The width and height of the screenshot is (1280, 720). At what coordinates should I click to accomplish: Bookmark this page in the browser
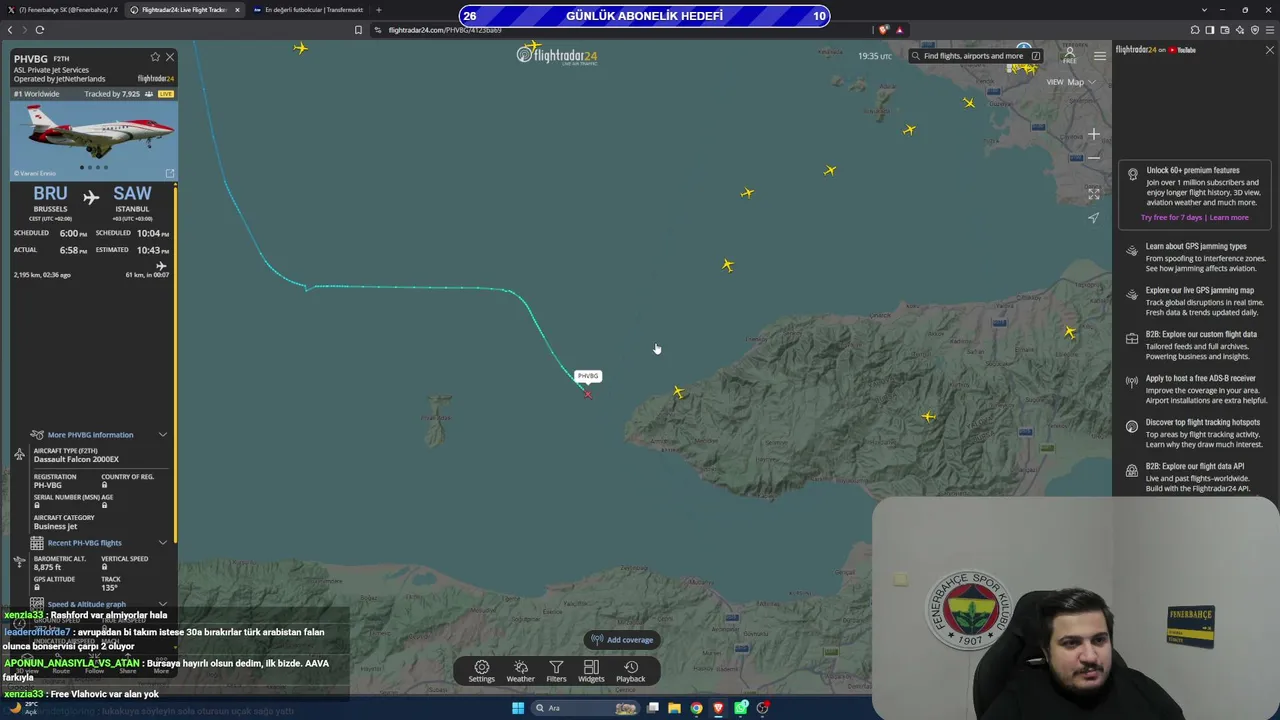tap(358, 30)
